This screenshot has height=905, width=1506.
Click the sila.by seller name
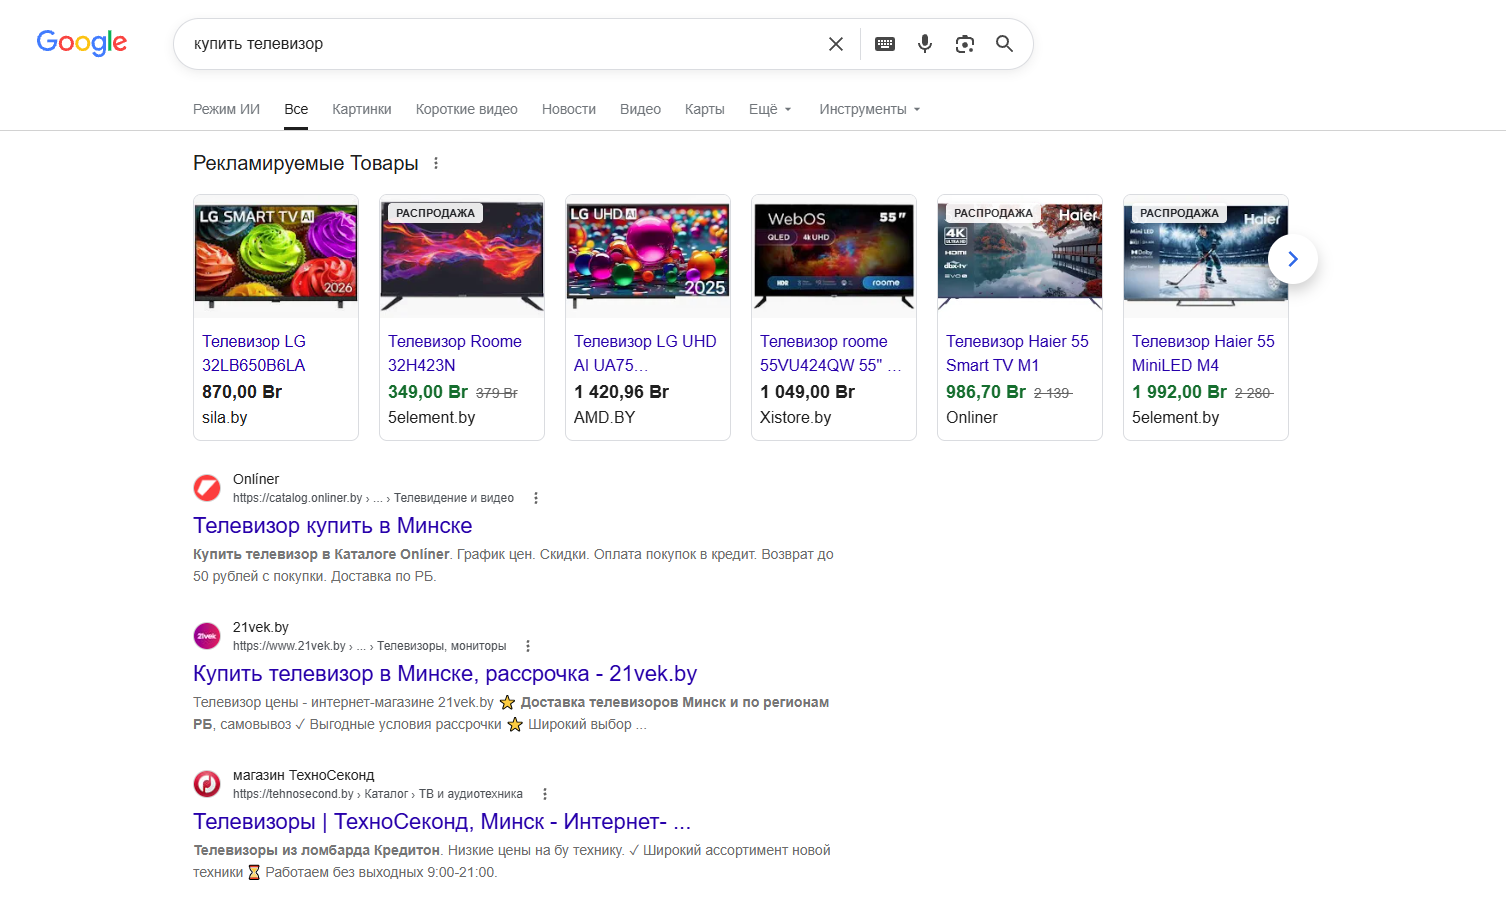[225, 417]
